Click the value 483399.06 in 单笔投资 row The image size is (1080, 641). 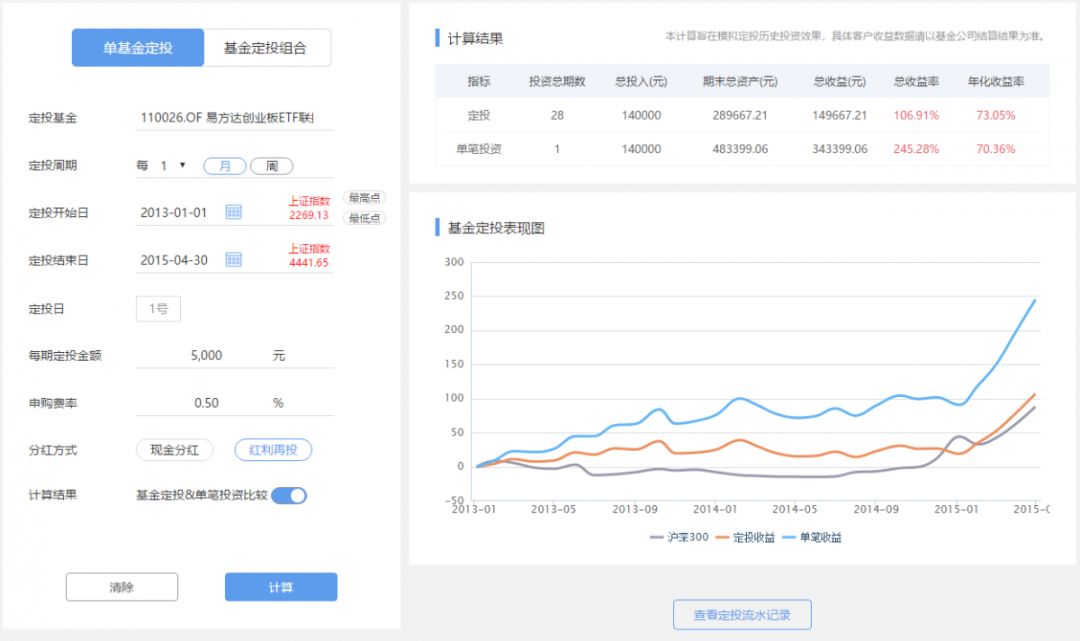pos(740,149)
